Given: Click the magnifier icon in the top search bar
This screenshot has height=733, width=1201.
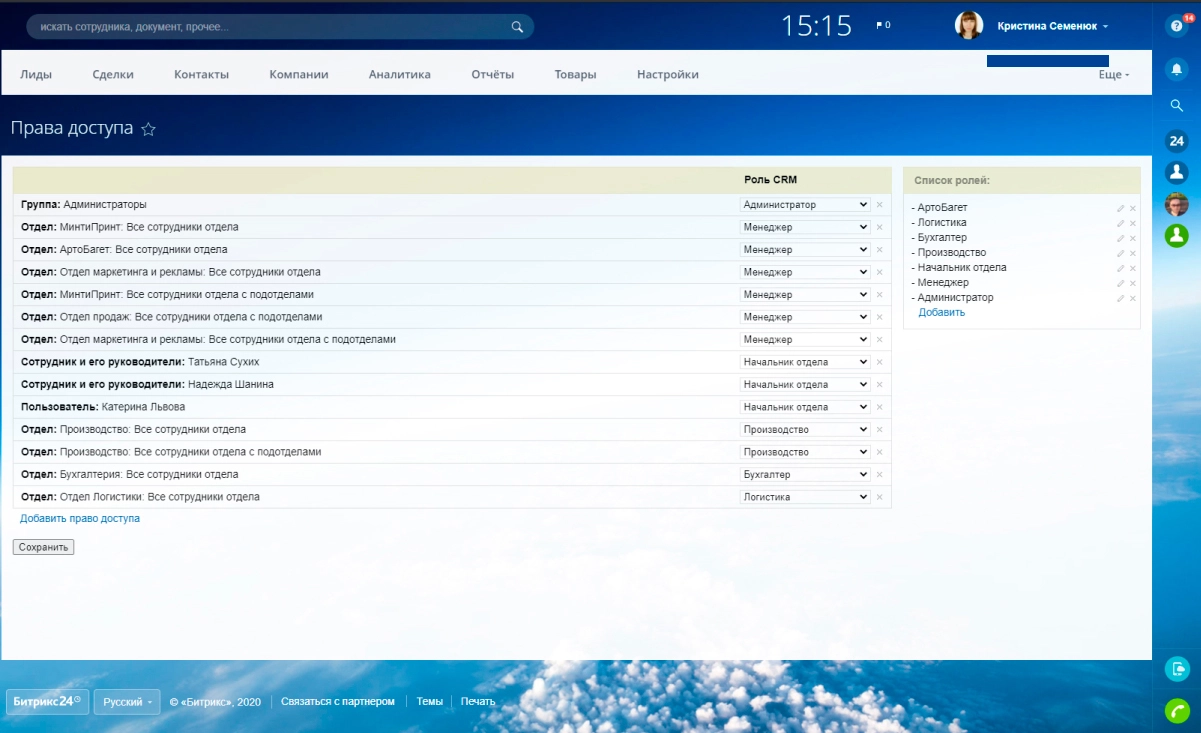Looking at the screenshot, I should 517,27.
